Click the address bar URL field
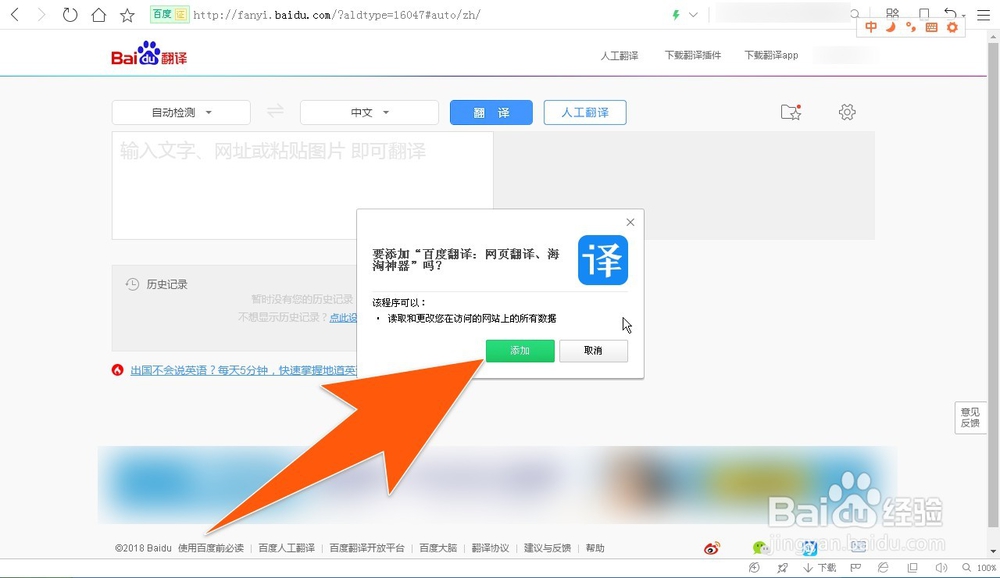This screenshot has height=578, width=1000. tap(427, 15)
